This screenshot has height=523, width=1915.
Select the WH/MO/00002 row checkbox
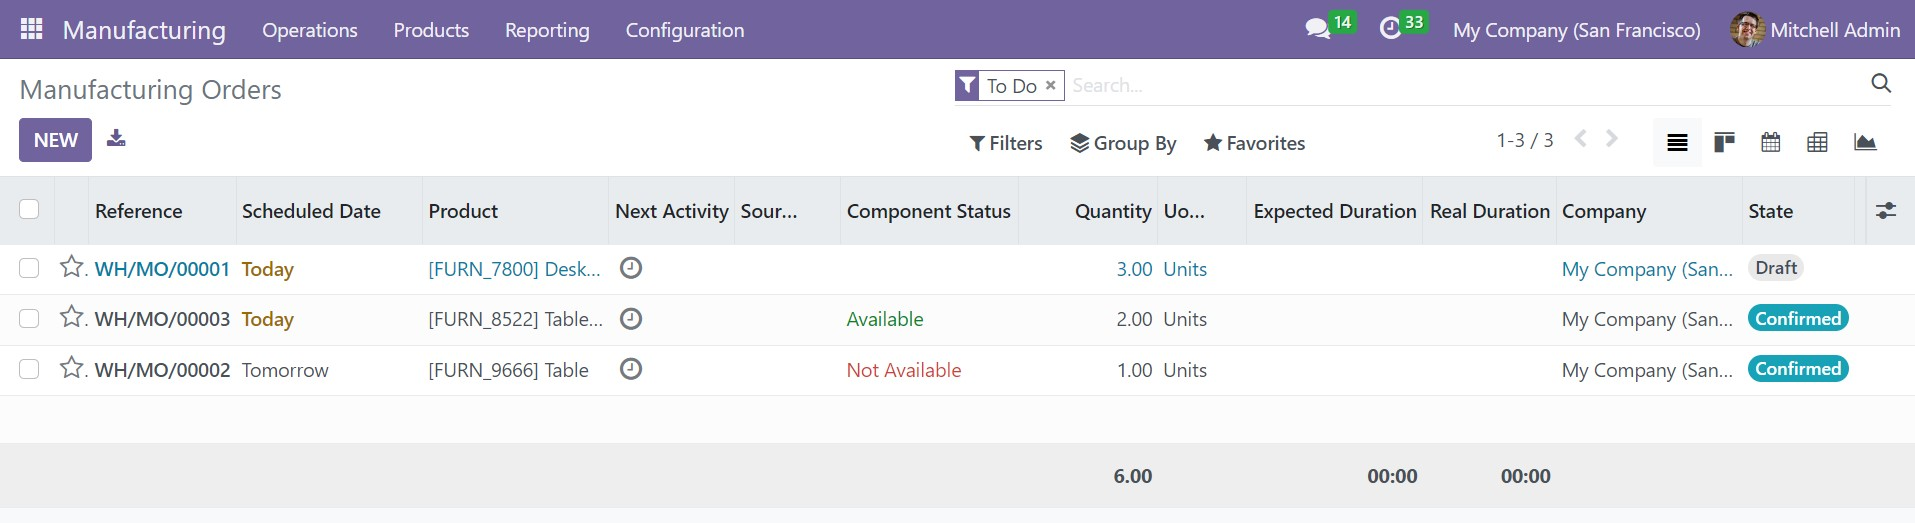(x=29, y=369)
